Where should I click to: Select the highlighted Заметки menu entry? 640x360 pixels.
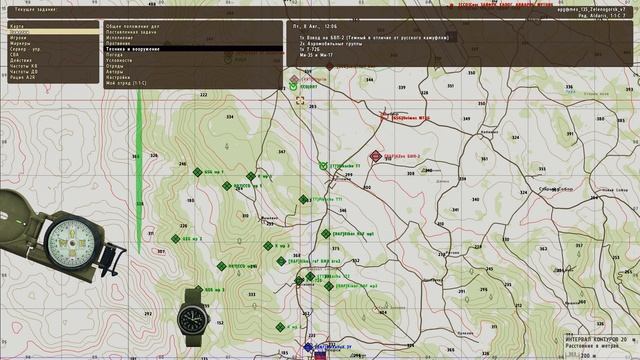[x=53, y=32]
